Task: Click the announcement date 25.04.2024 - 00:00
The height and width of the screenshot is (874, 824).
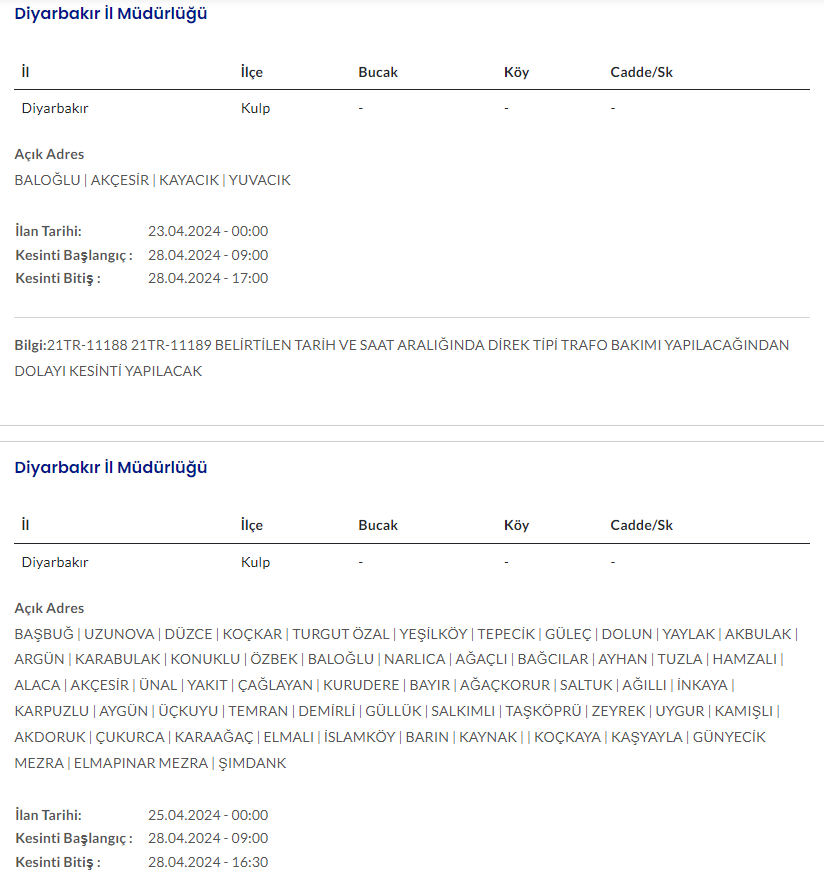Action: click(208, 815)
